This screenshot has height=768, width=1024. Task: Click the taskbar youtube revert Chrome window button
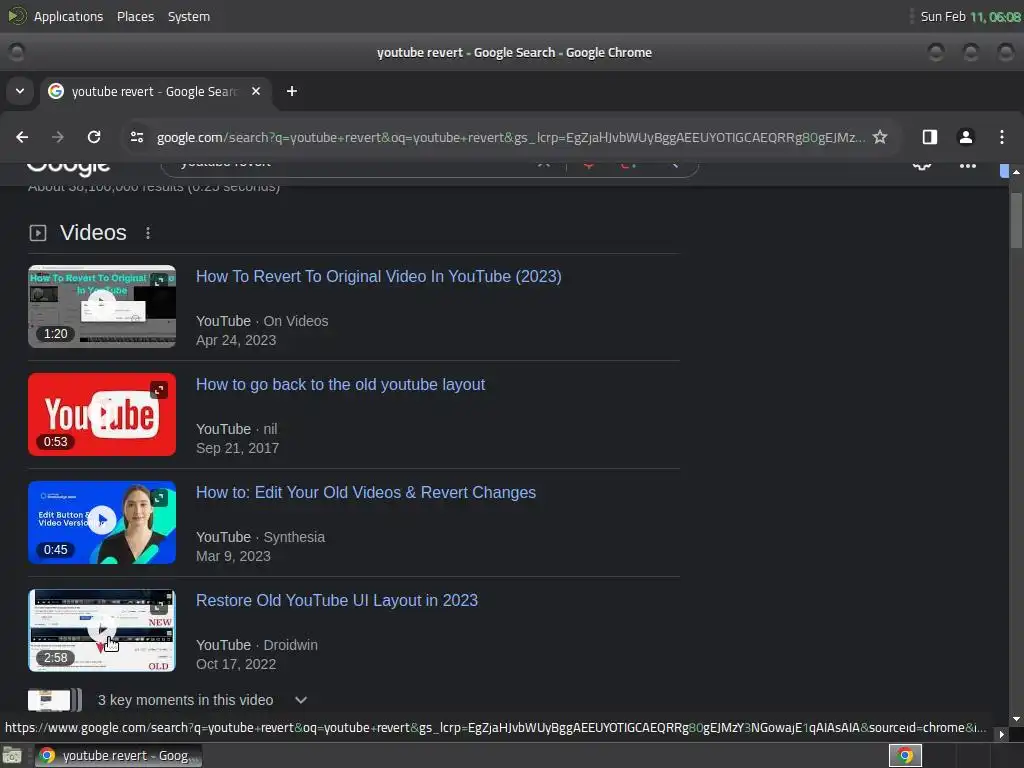click(x=118, y=756)
